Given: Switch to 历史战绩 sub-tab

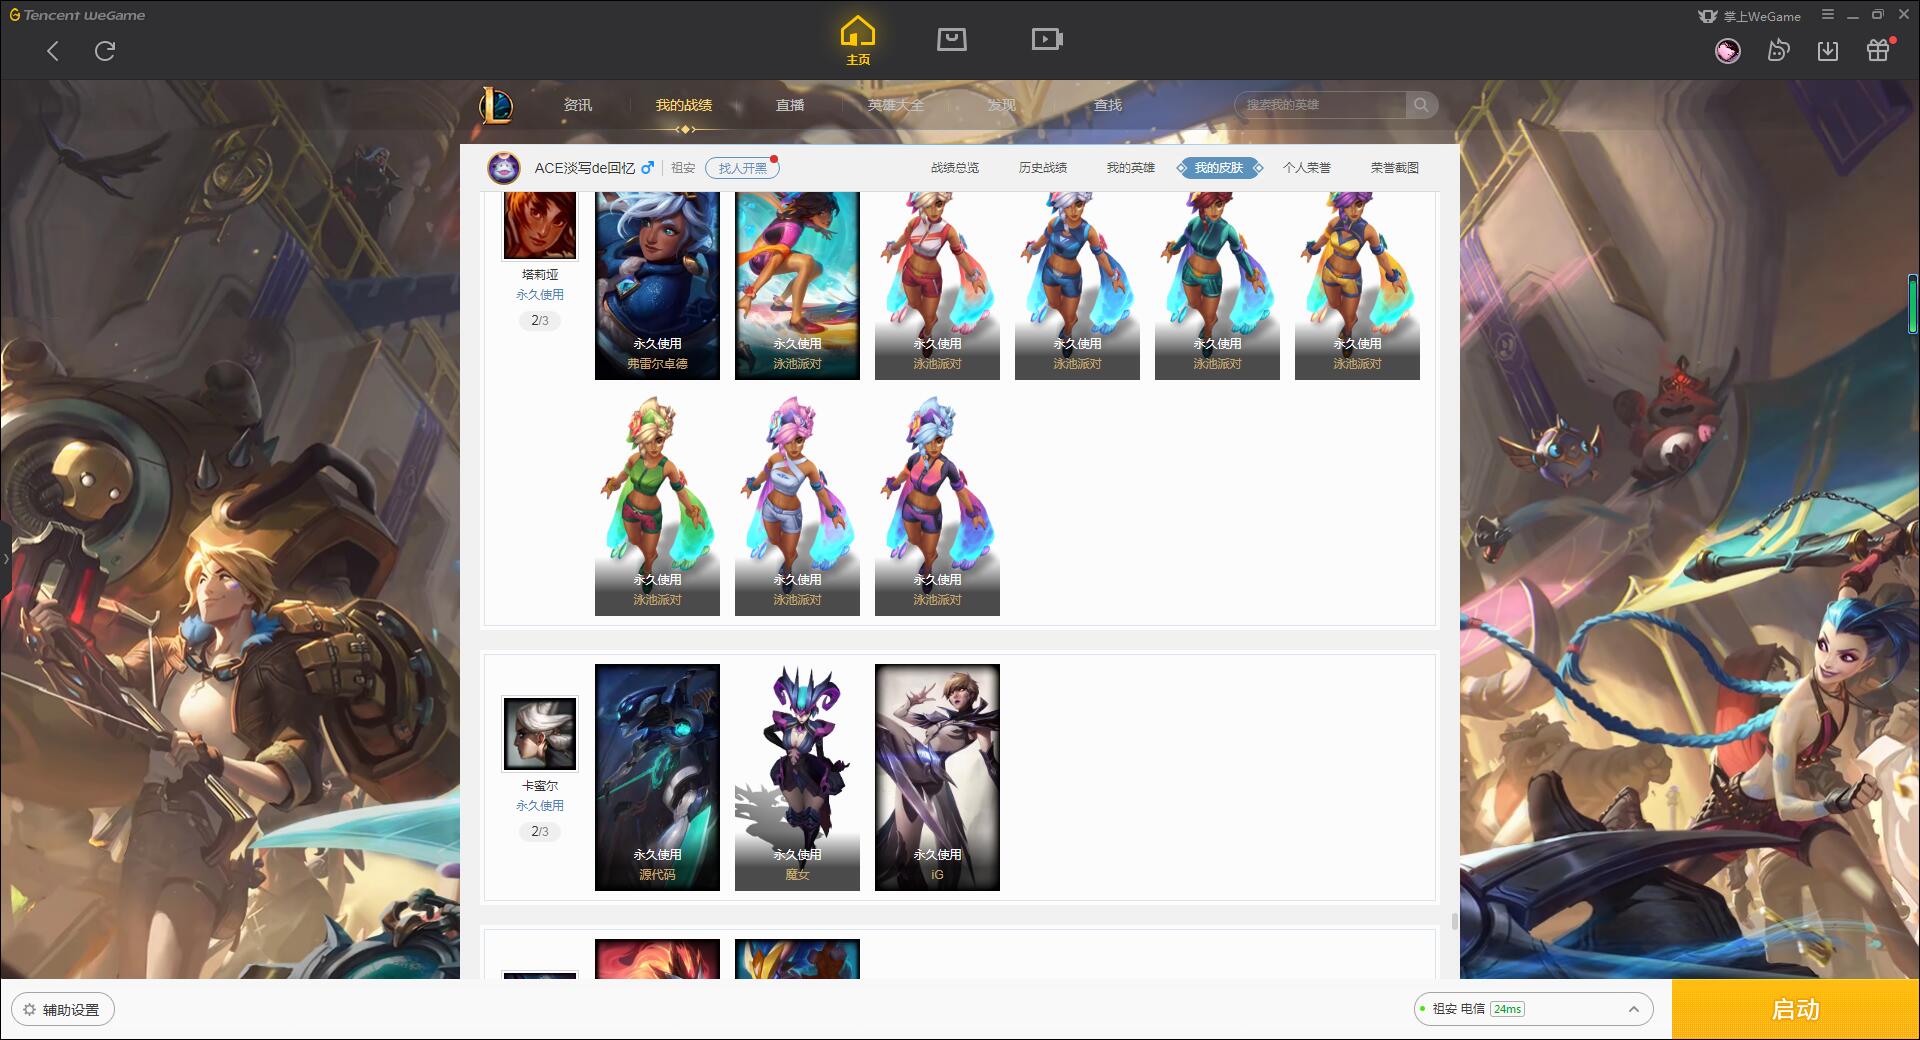Looking at the screenshot, I should pos(1043,168).
